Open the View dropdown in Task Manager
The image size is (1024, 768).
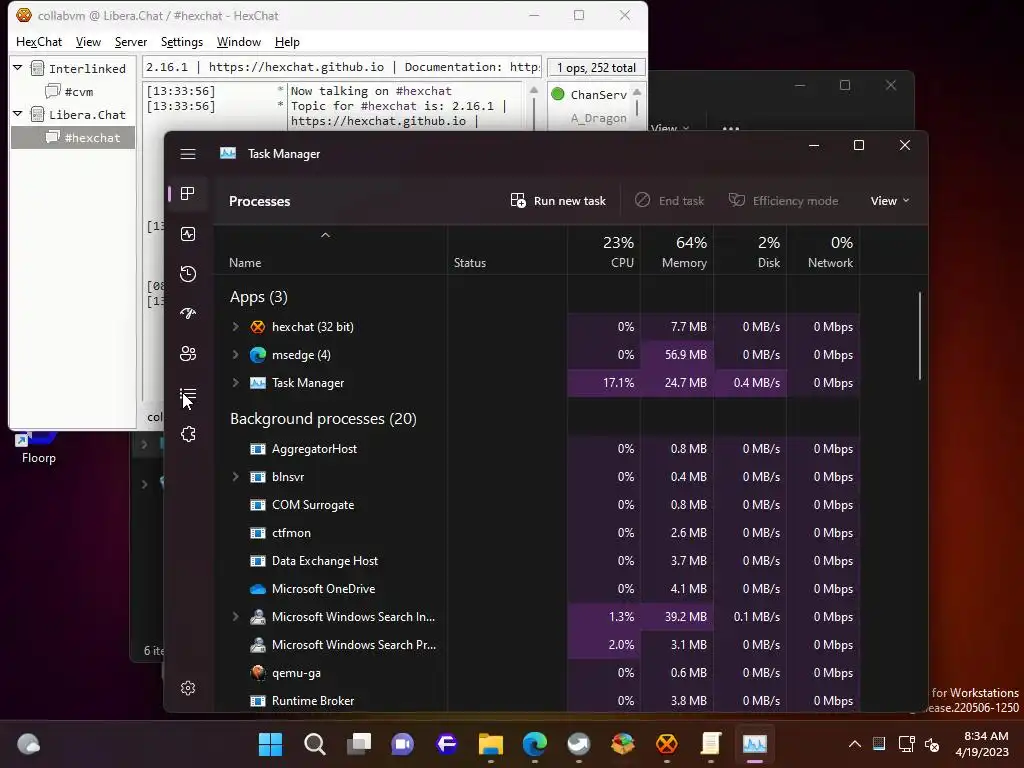889,200
